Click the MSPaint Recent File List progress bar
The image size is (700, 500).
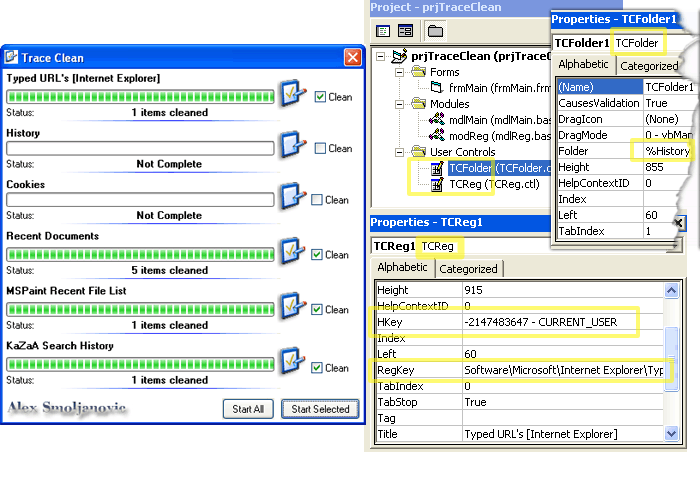coord(140,309)
